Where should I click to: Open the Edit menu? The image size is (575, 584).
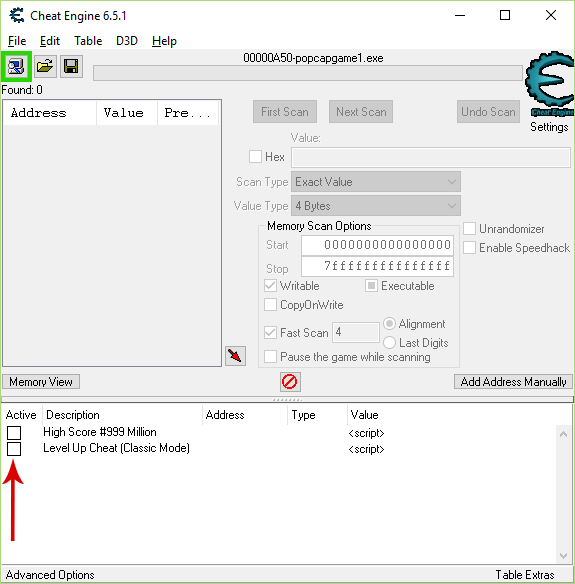click(x=50, y=41)
